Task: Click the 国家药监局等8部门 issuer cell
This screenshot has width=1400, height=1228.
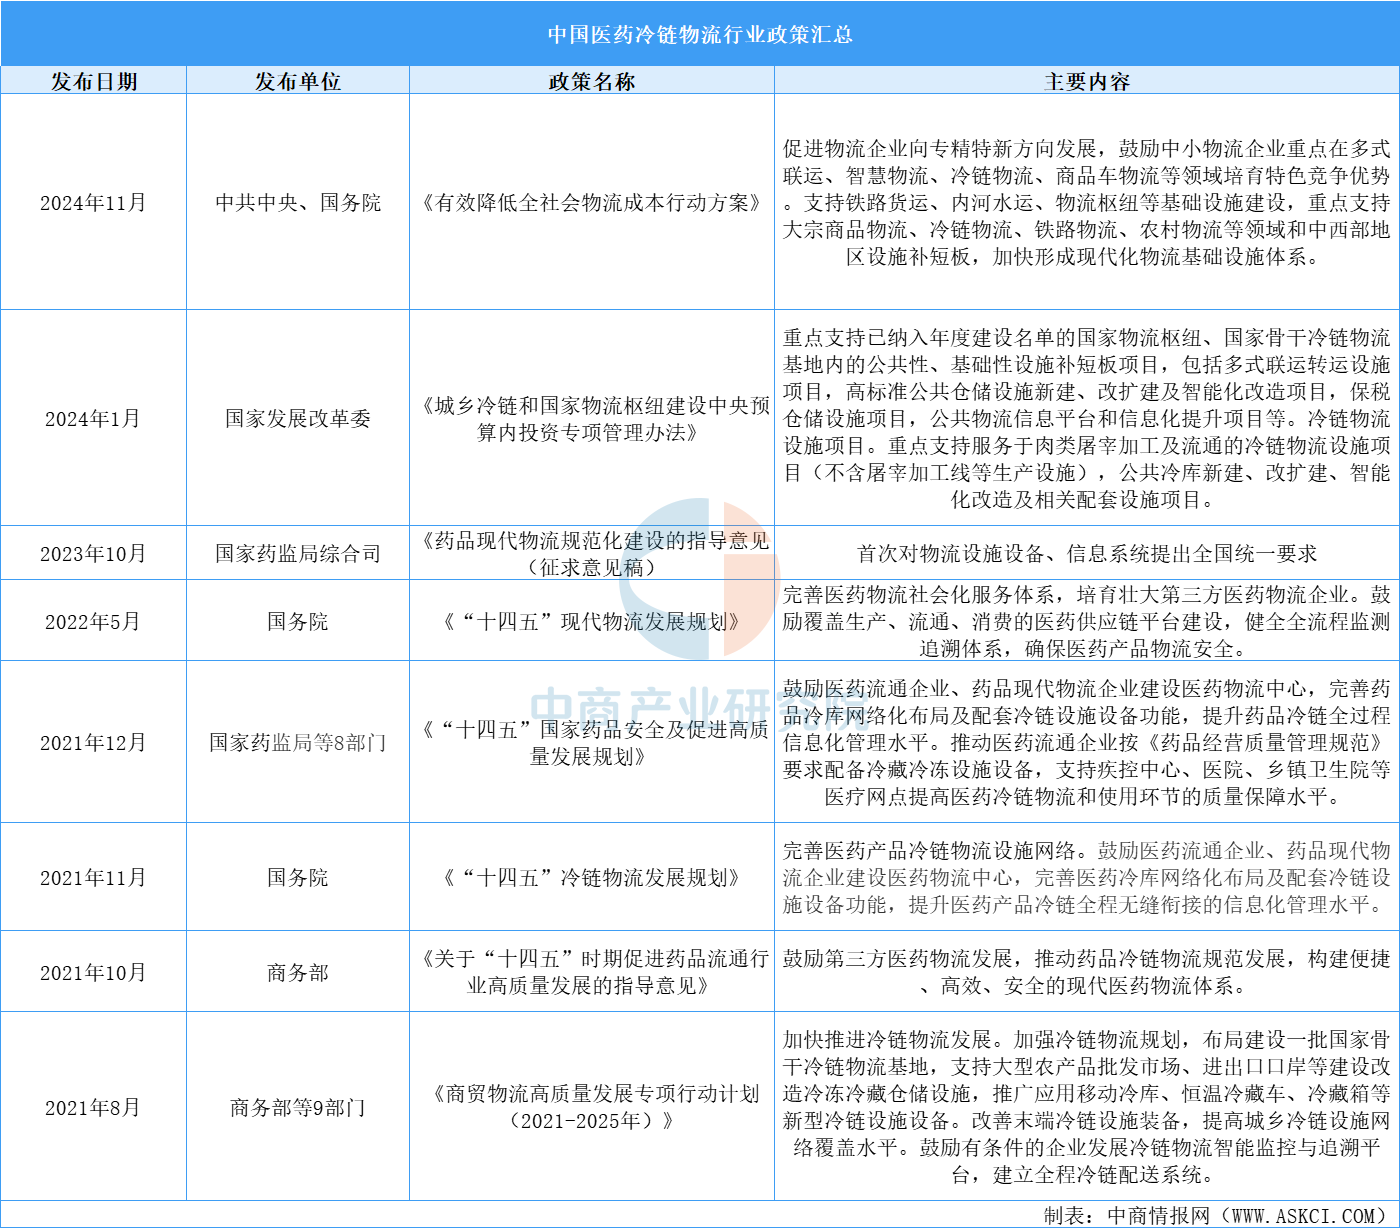Action: pos(298,743)
